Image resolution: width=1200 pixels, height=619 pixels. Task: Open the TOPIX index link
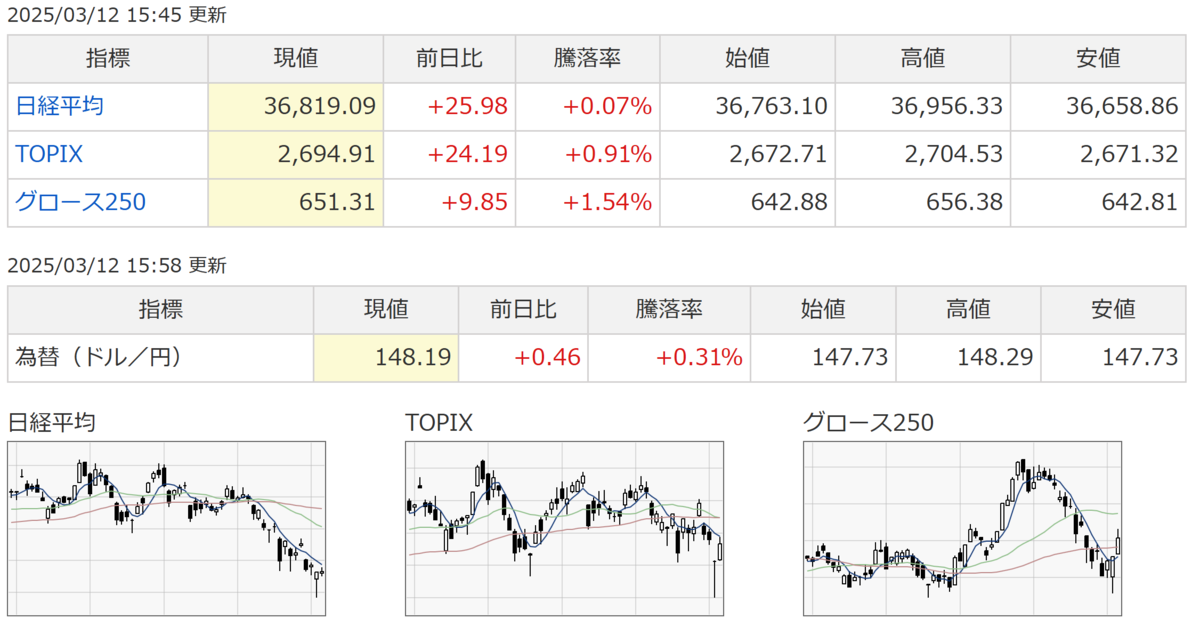click(x=49, y=154)
